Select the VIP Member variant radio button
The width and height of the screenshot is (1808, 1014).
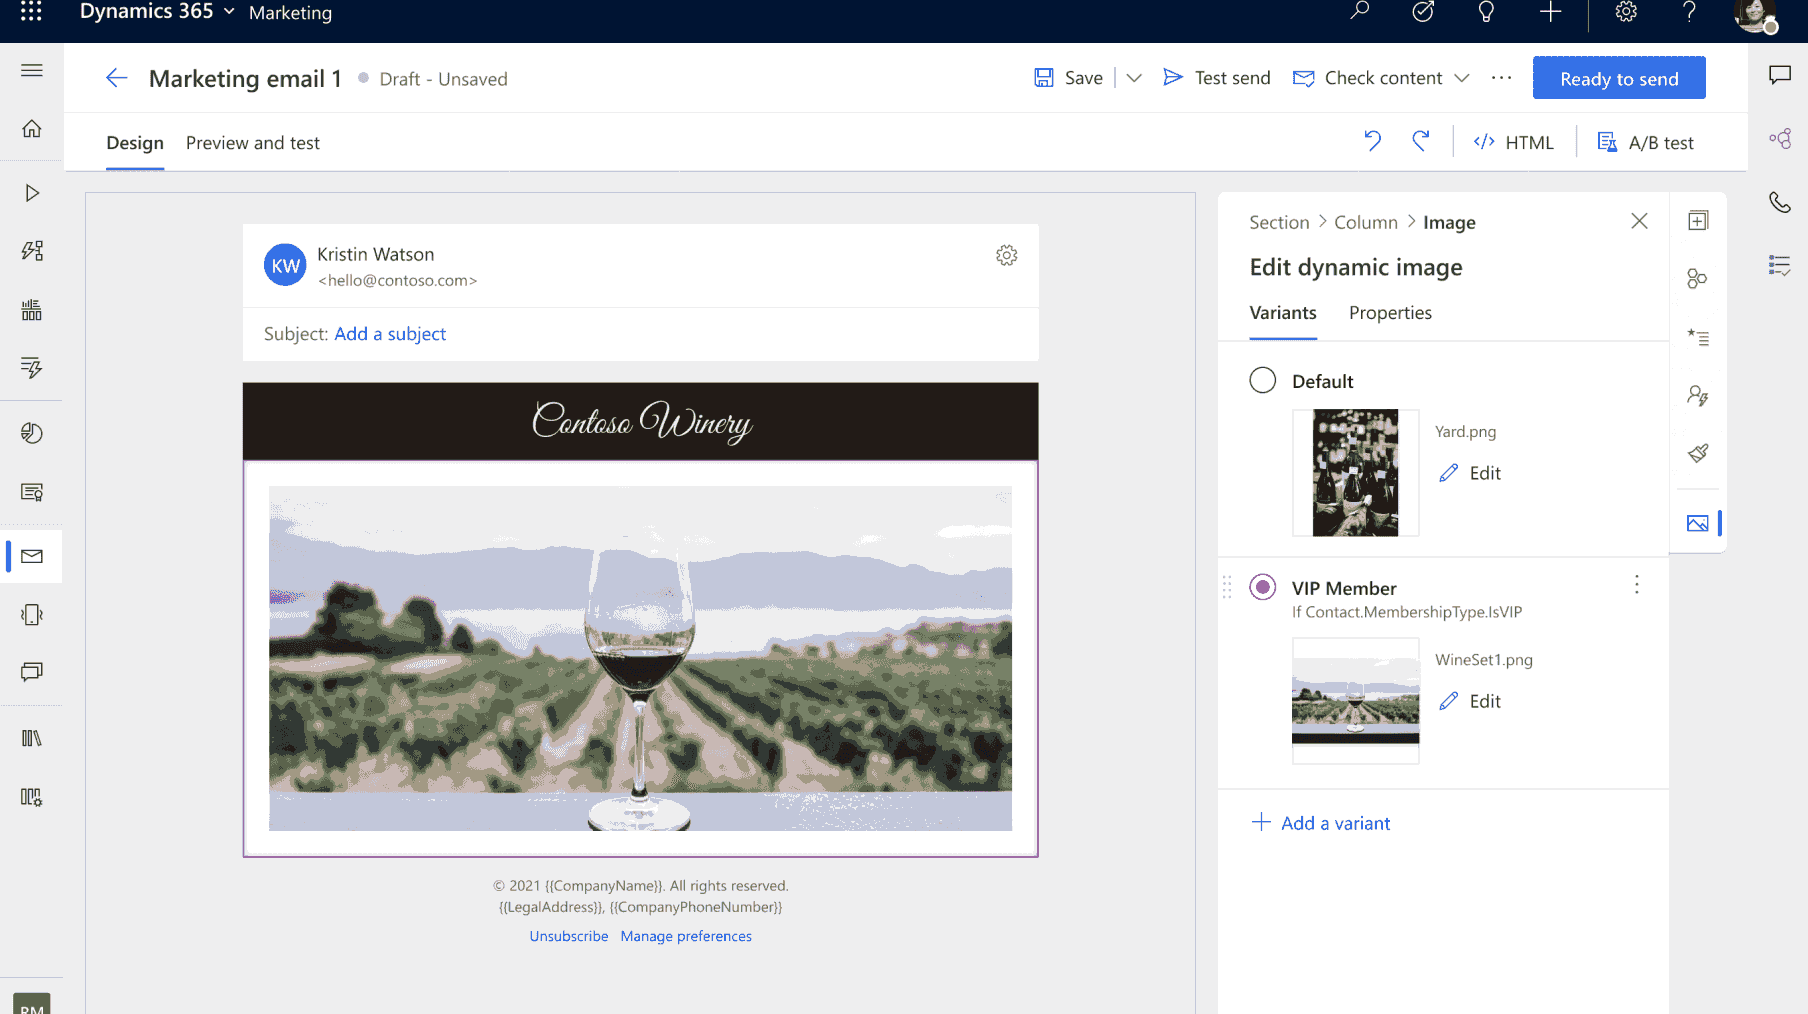[x=1262, y=588]
